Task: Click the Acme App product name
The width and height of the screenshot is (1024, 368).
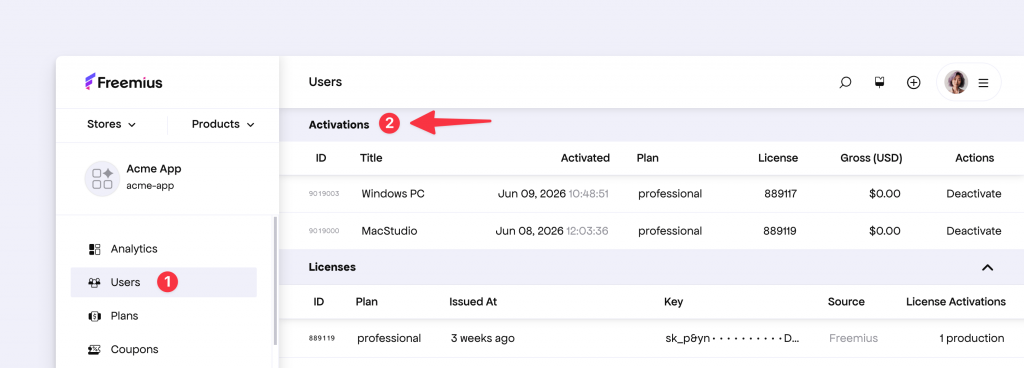Action: [x=153, y=169]
